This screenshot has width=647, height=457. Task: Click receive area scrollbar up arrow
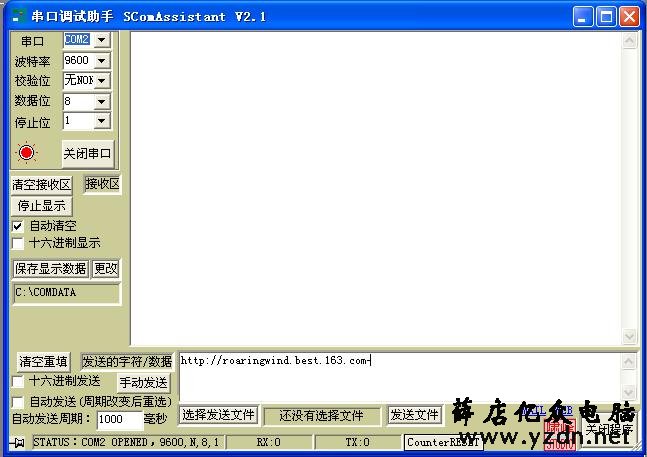point(629,40)
